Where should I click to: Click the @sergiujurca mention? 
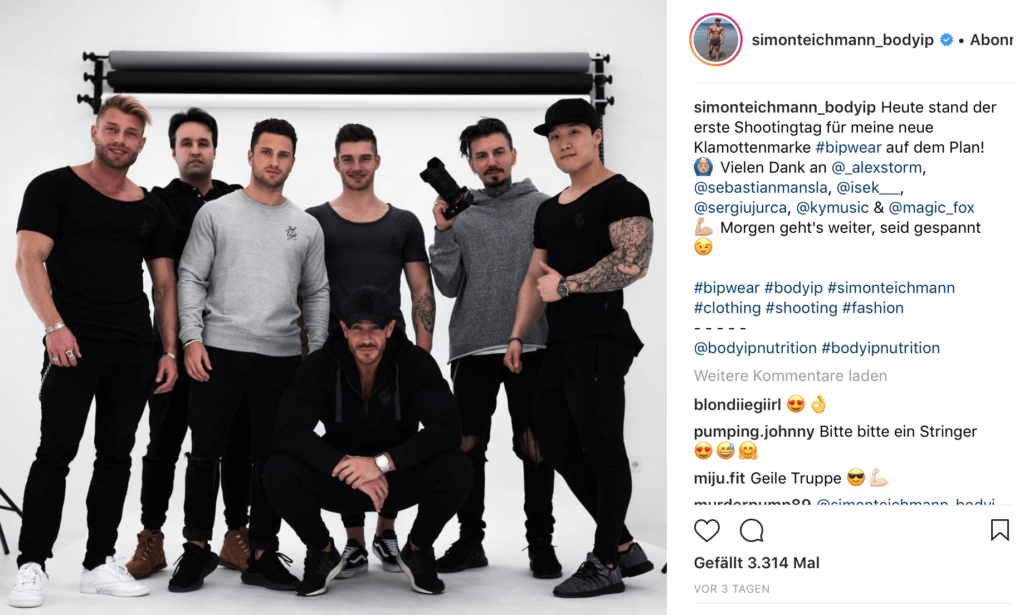coord(740,208)
